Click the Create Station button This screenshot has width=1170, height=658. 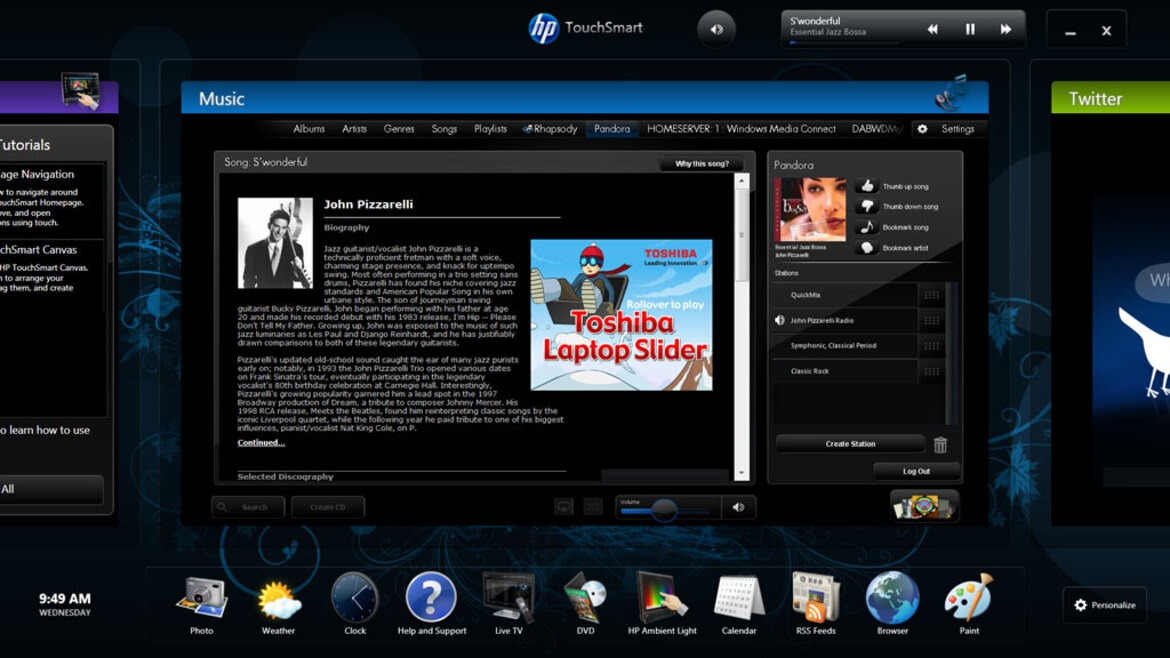pos(850,444)
